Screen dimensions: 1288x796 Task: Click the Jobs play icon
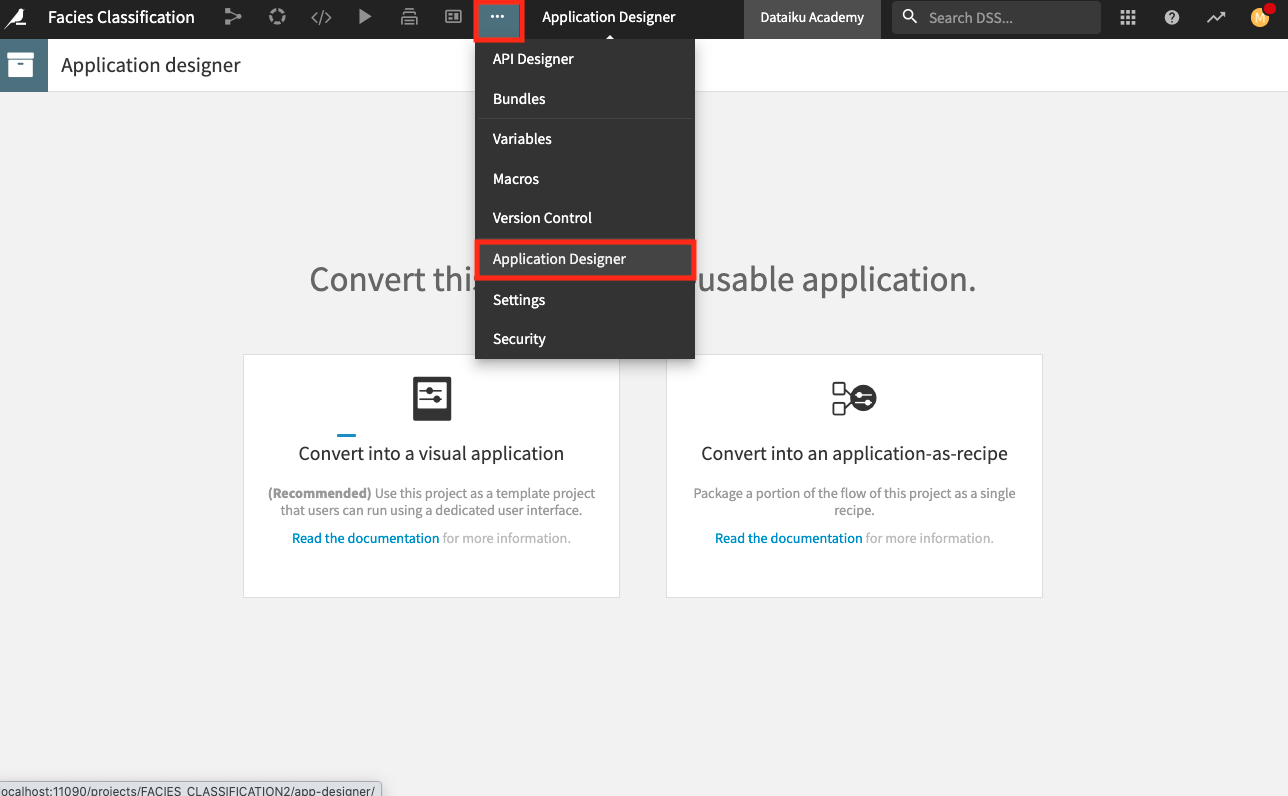point(365,17)
